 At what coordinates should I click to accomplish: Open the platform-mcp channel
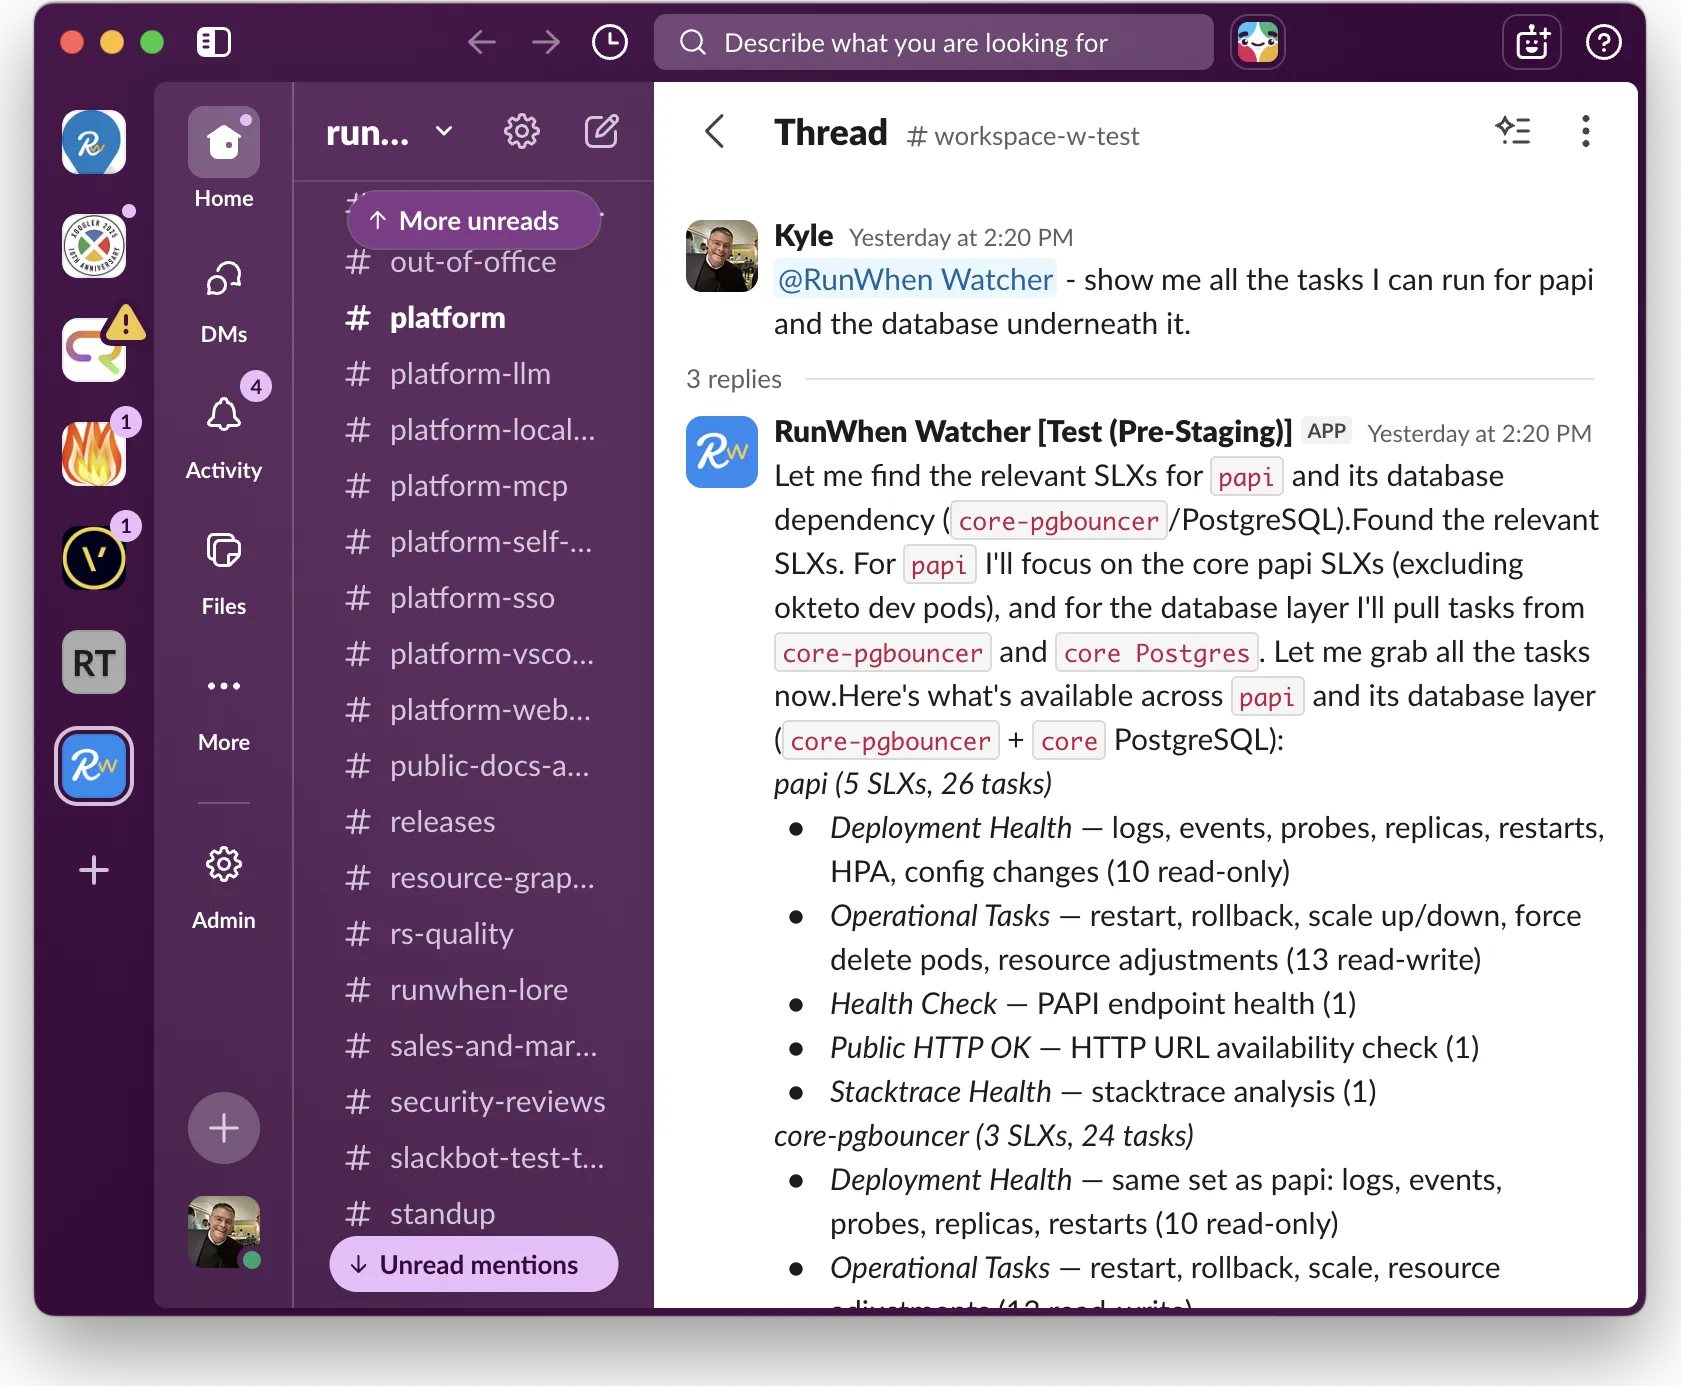click(x=474, y=486)
